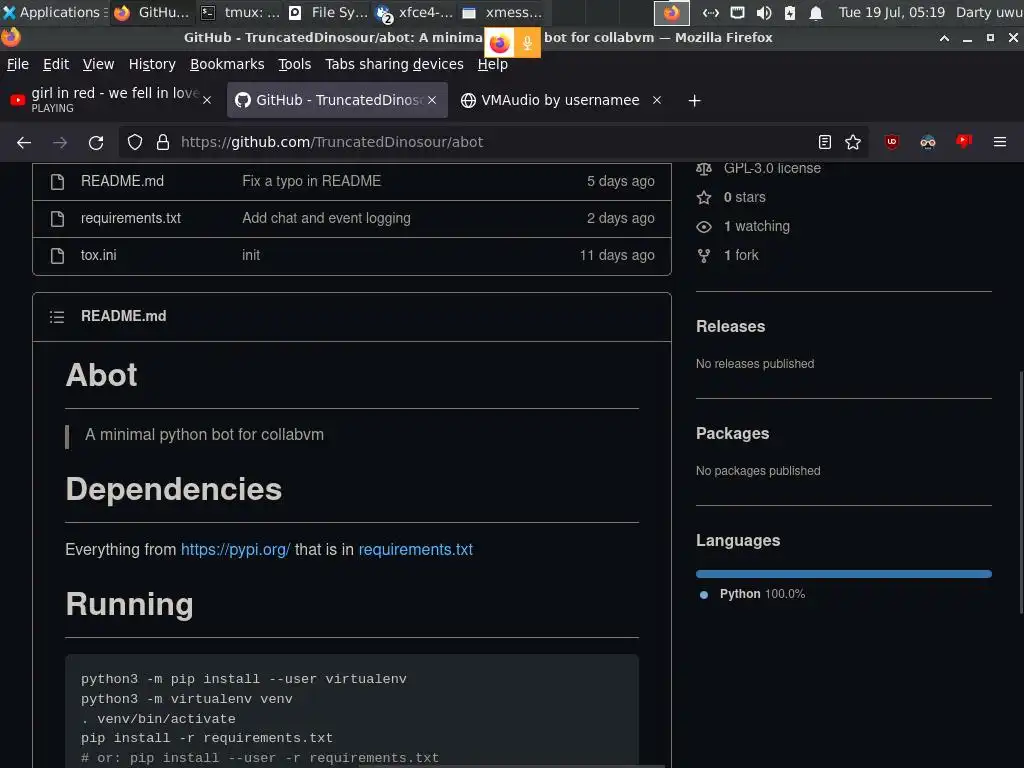The height and width of the screenshot is (768, 1024).
Task: Reload the page with the refresh icon
Action: pos(96,142)
